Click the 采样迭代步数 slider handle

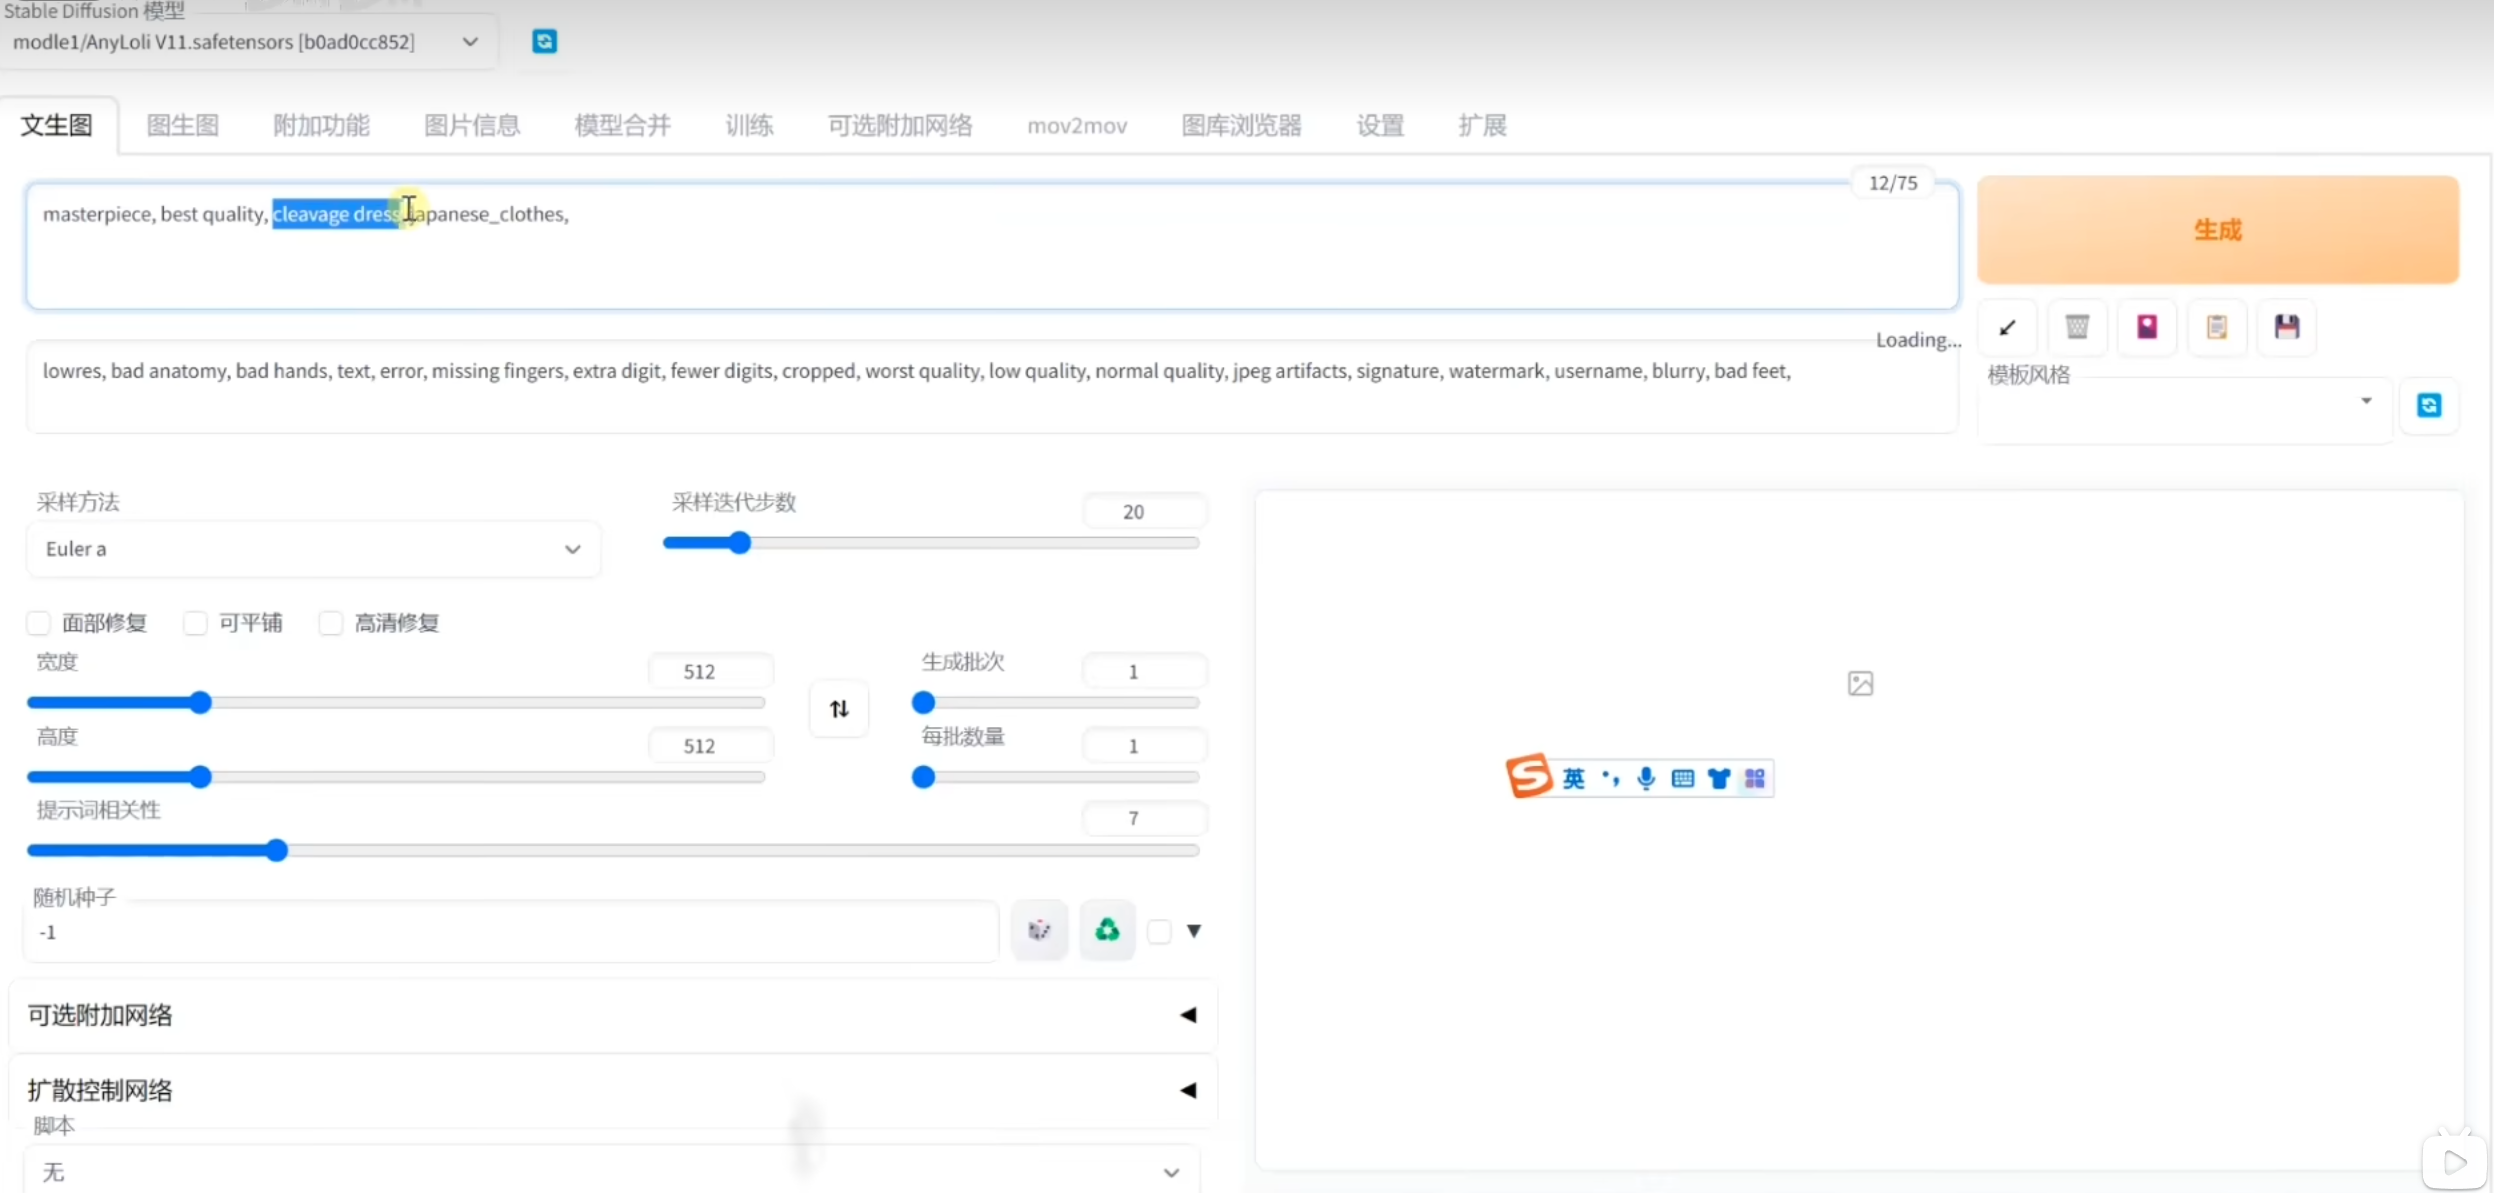click(x=739, y=543)
